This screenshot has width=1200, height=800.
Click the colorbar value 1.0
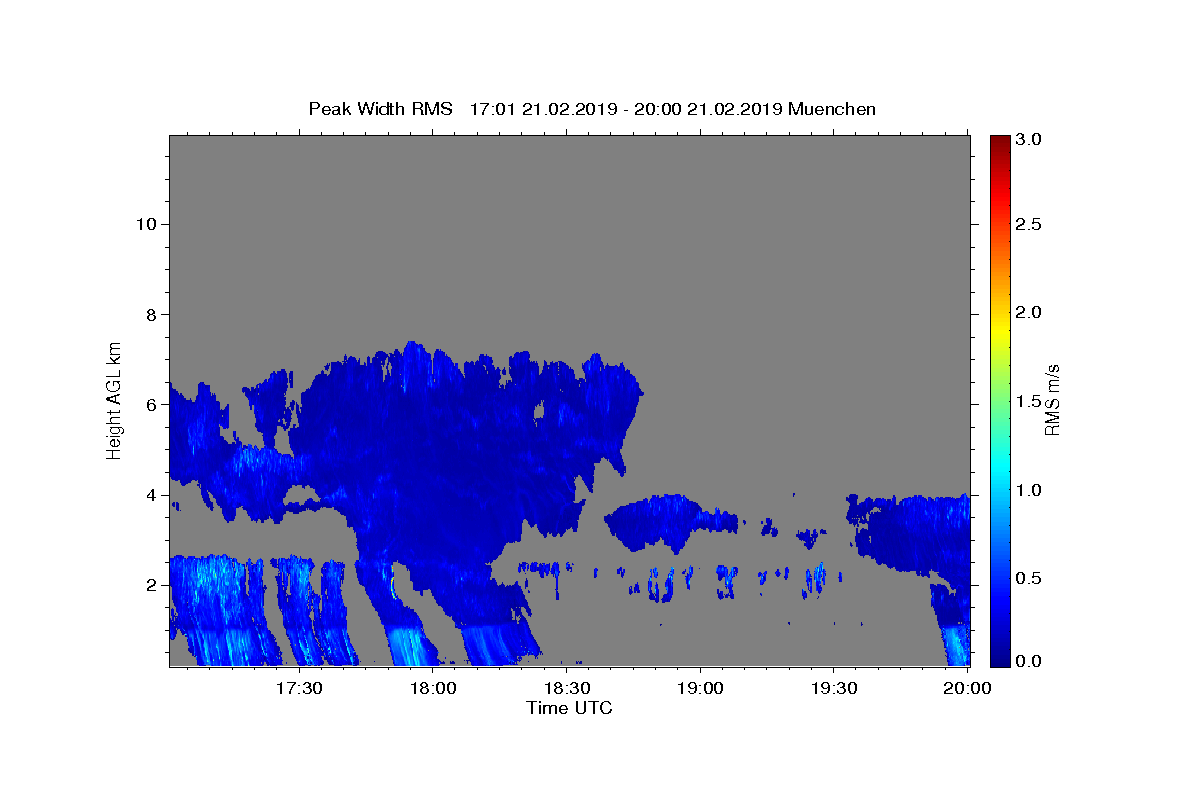(1029, 490)
